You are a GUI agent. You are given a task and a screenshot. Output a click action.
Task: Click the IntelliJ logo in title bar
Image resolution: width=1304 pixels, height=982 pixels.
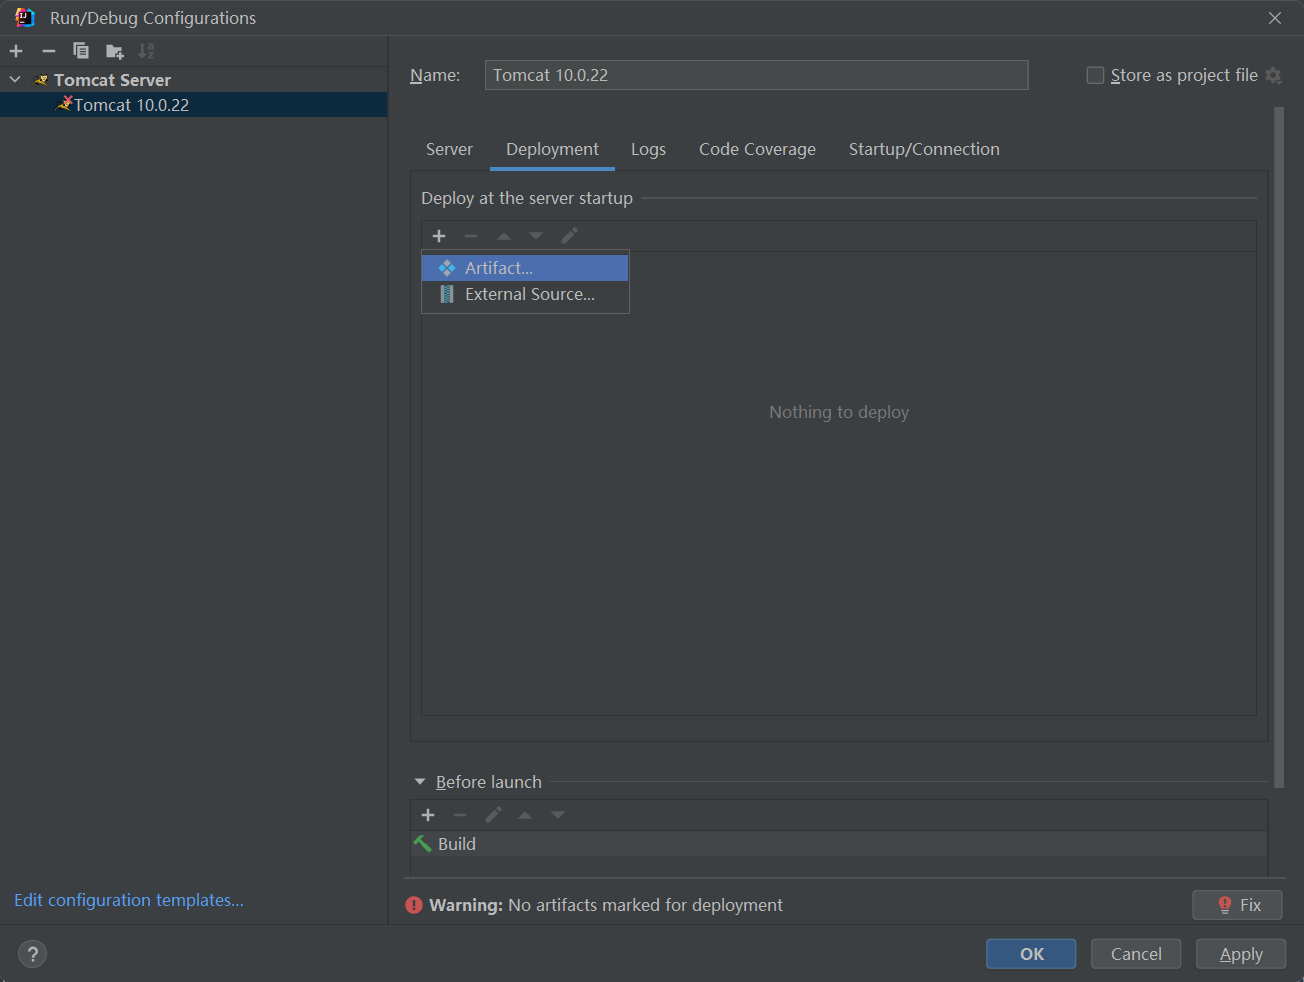(x=25, y=18)
